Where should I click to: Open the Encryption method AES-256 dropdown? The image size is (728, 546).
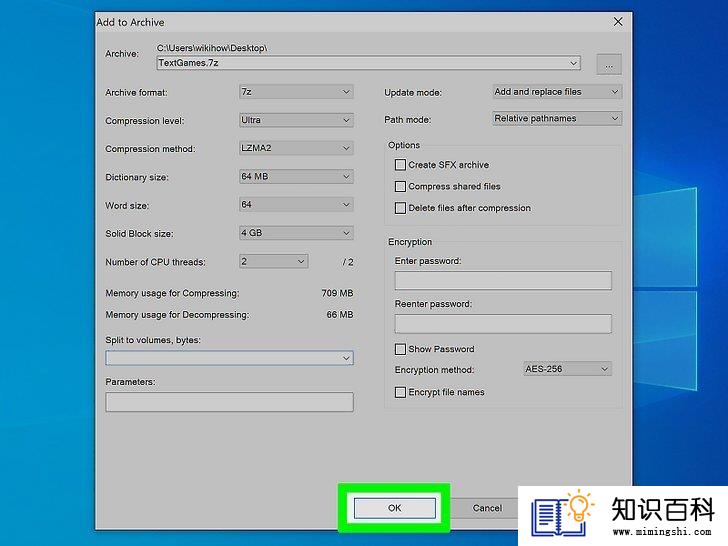(x=567, y=369)
